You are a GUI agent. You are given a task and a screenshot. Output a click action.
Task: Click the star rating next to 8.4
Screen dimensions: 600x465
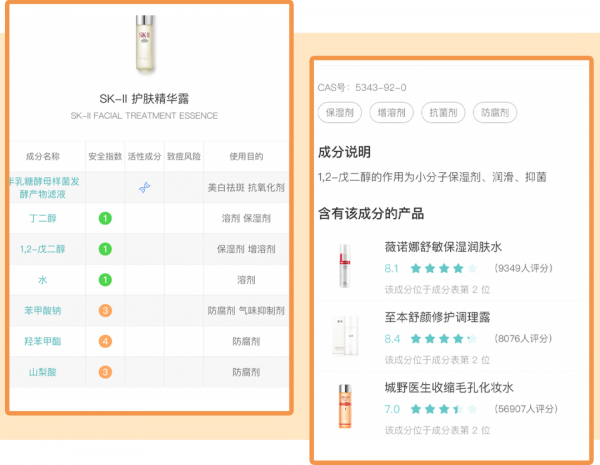pos(444,339)
